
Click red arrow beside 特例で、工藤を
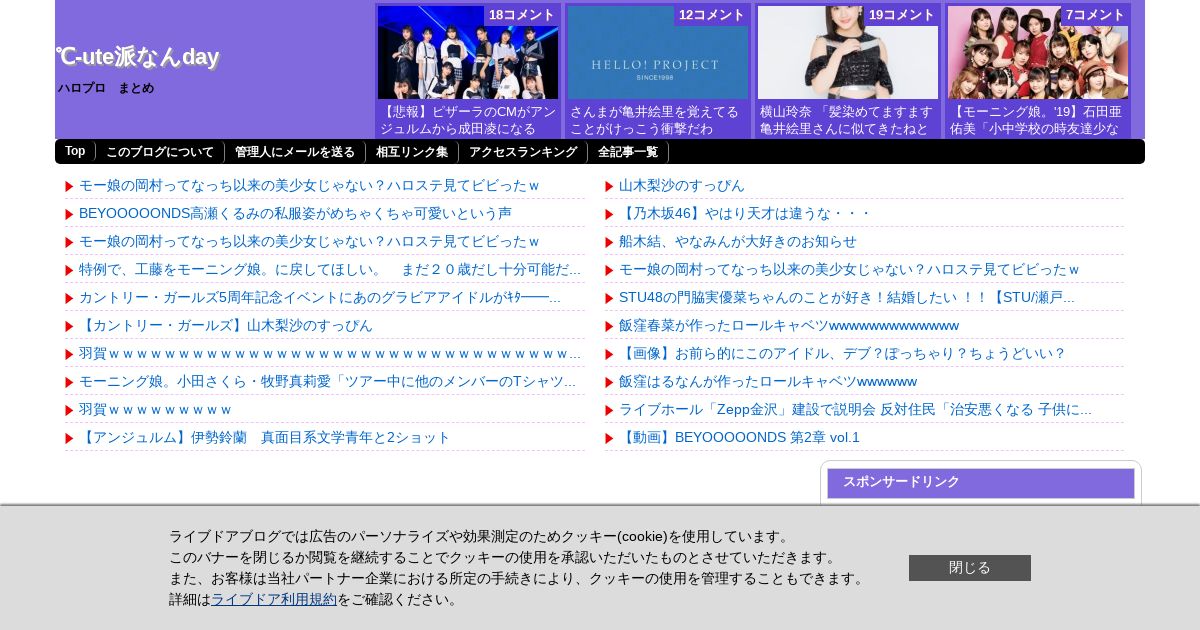[x=70, y=270]
